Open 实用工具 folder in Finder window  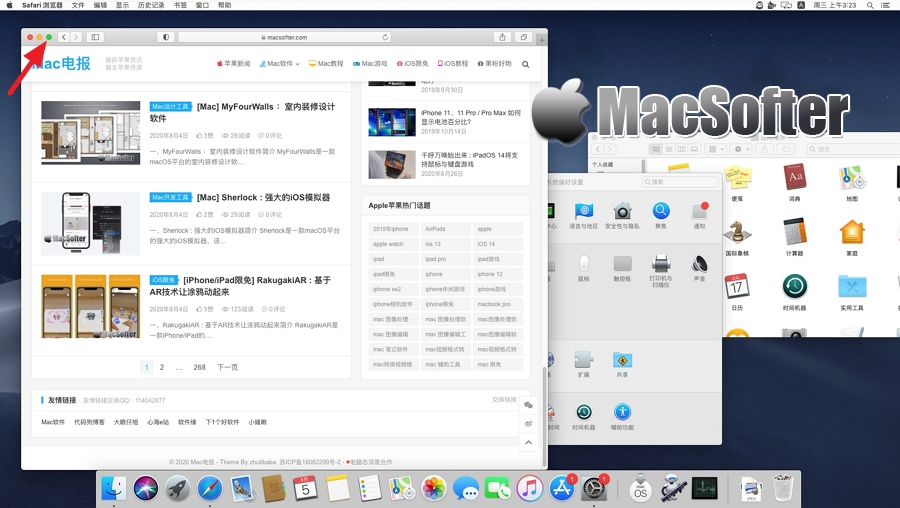click(852, 292)
